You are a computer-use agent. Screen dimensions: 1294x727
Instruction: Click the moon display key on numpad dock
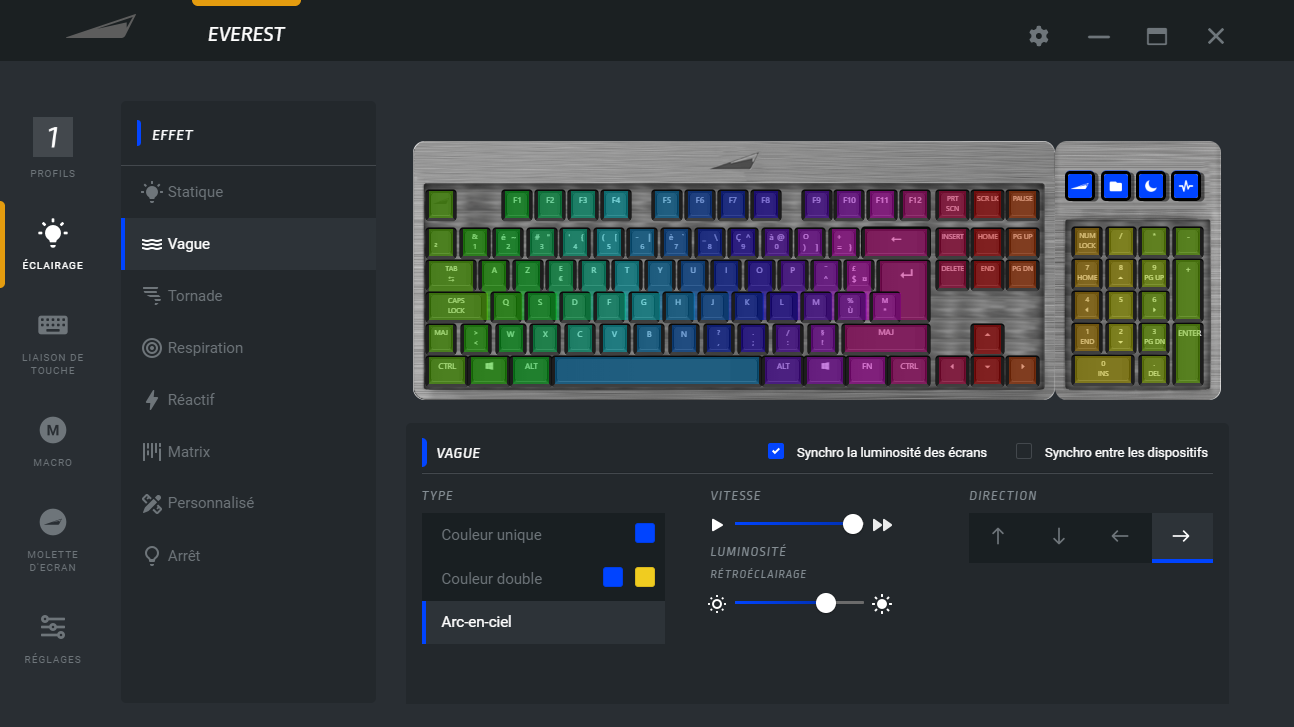(1151, 186)
